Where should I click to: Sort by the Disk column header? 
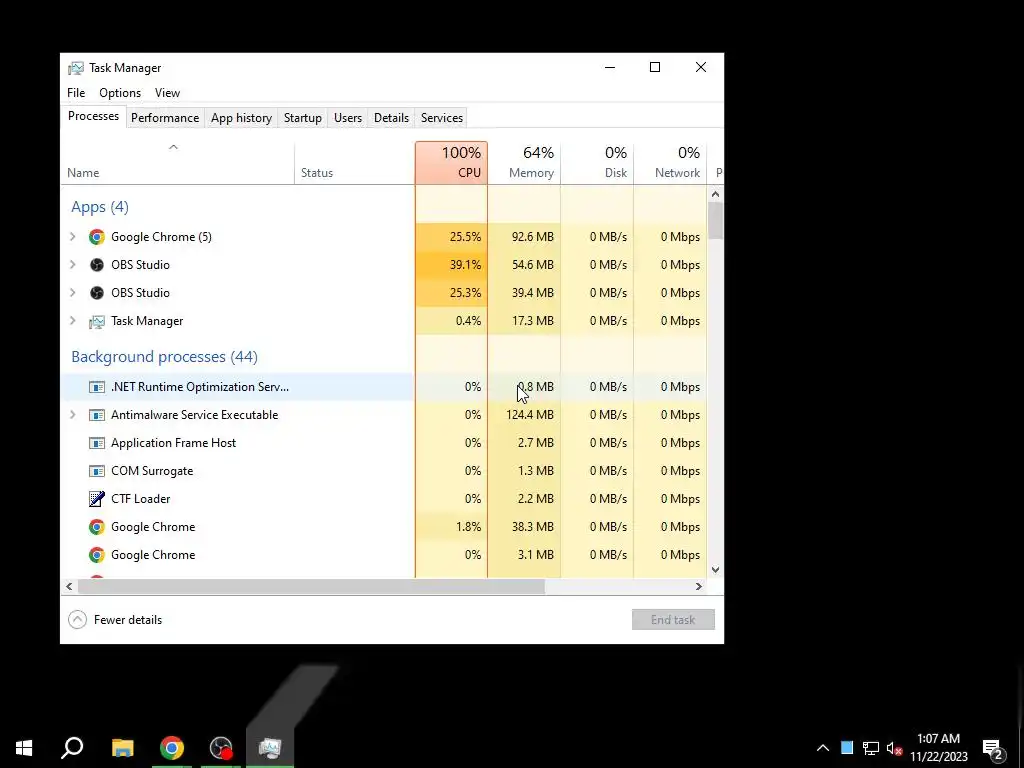[x=597, y=163]
